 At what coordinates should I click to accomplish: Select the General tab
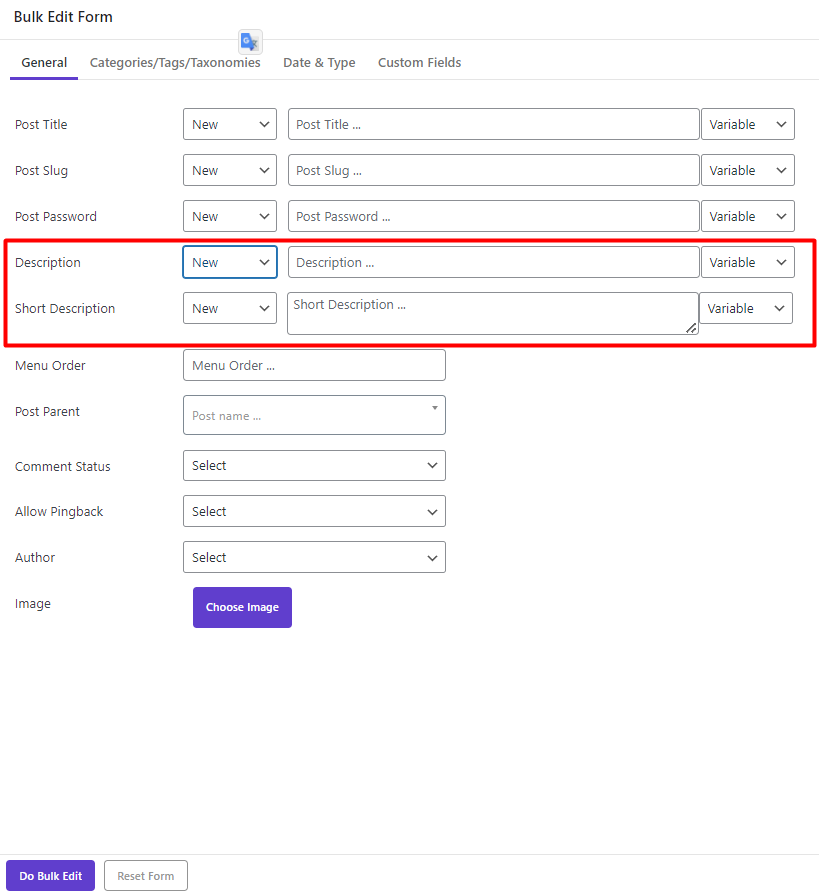(x=44, y=63)
